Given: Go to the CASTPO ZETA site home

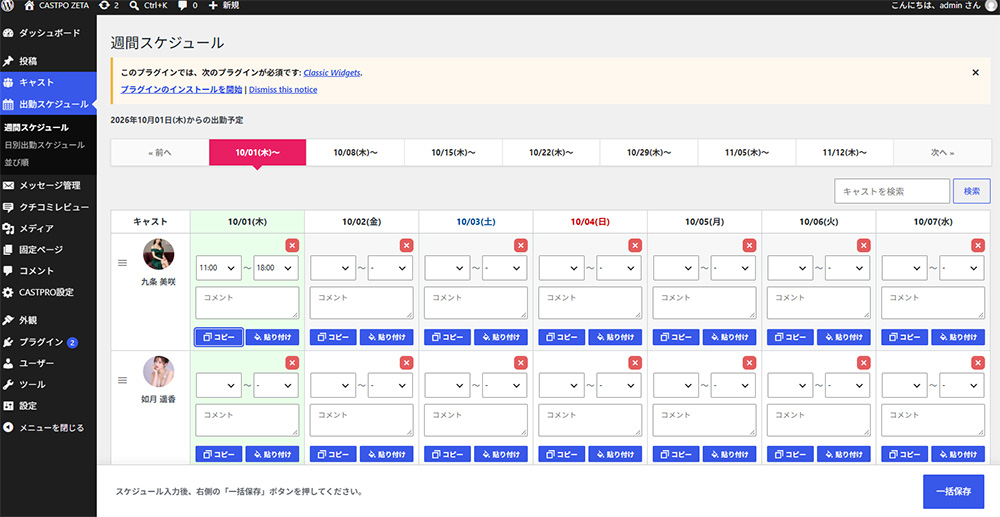Looking at the screenshot, I should [x=56, y=6].
